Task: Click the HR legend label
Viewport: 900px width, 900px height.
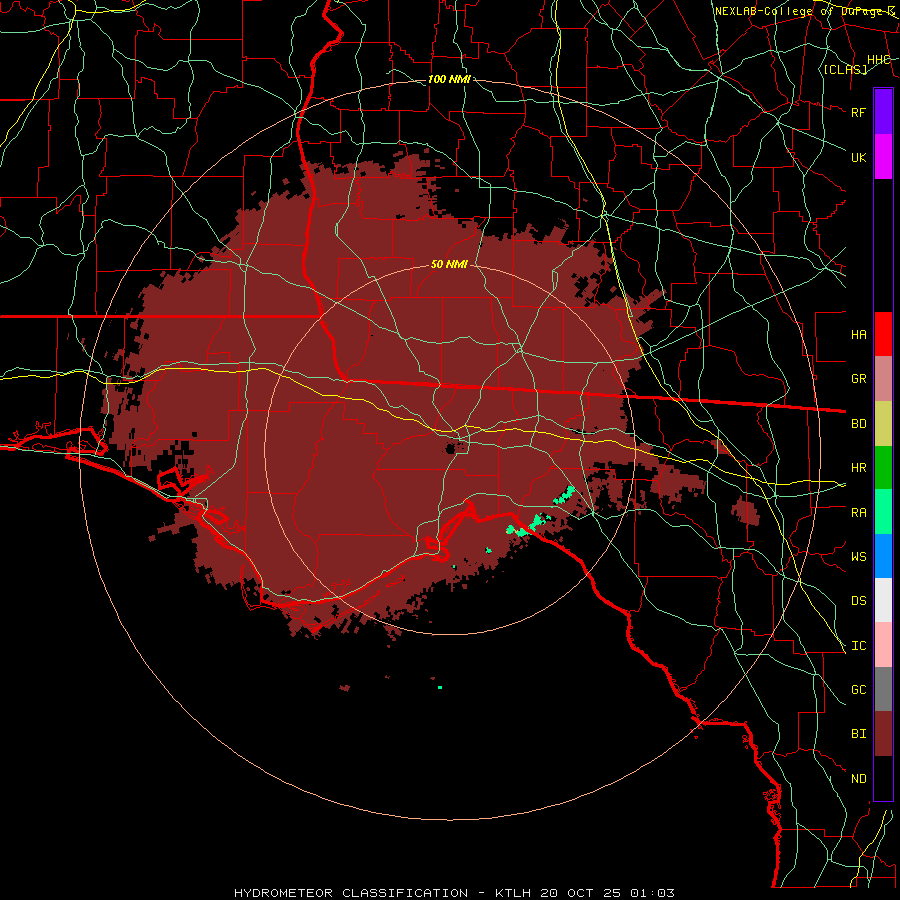Action: pos(859,468)
